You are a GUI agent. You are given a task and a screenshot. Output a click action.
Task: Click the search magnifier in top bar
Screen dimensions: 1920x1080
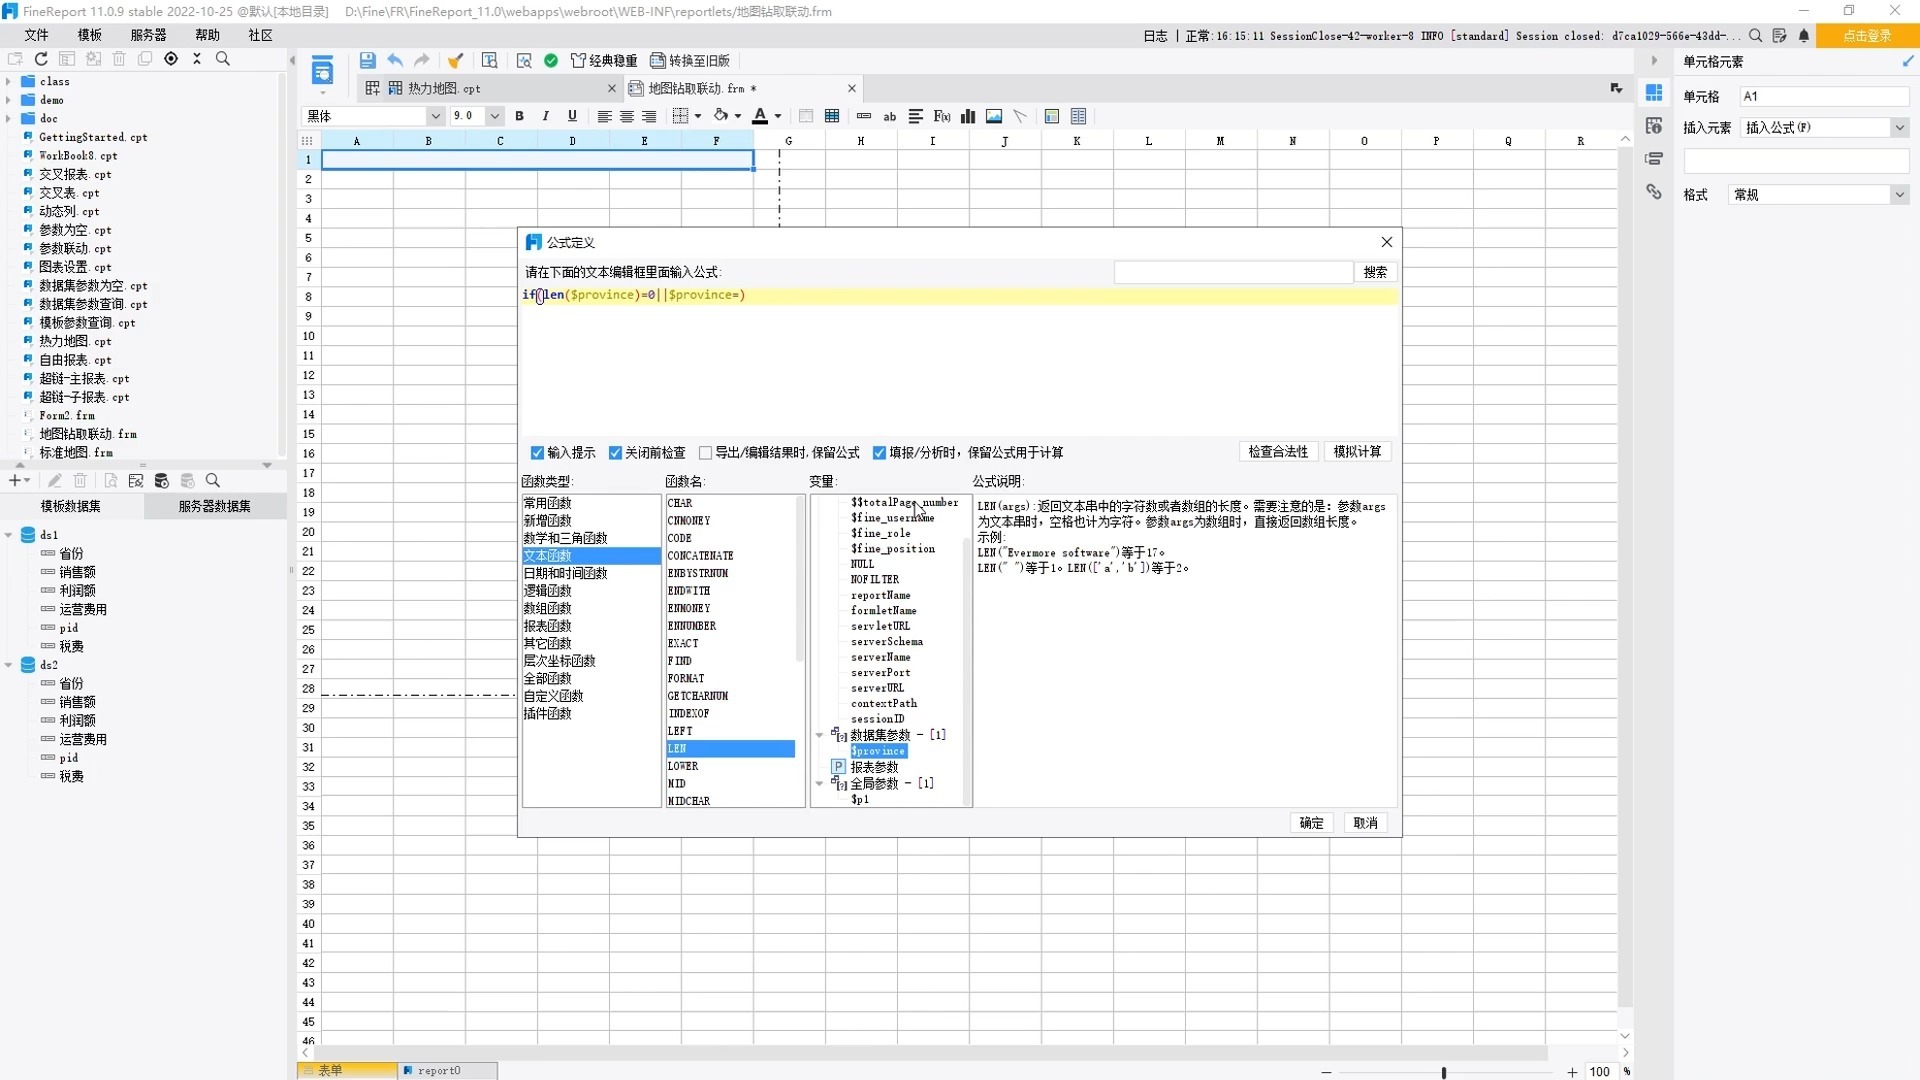[1755, 35]
